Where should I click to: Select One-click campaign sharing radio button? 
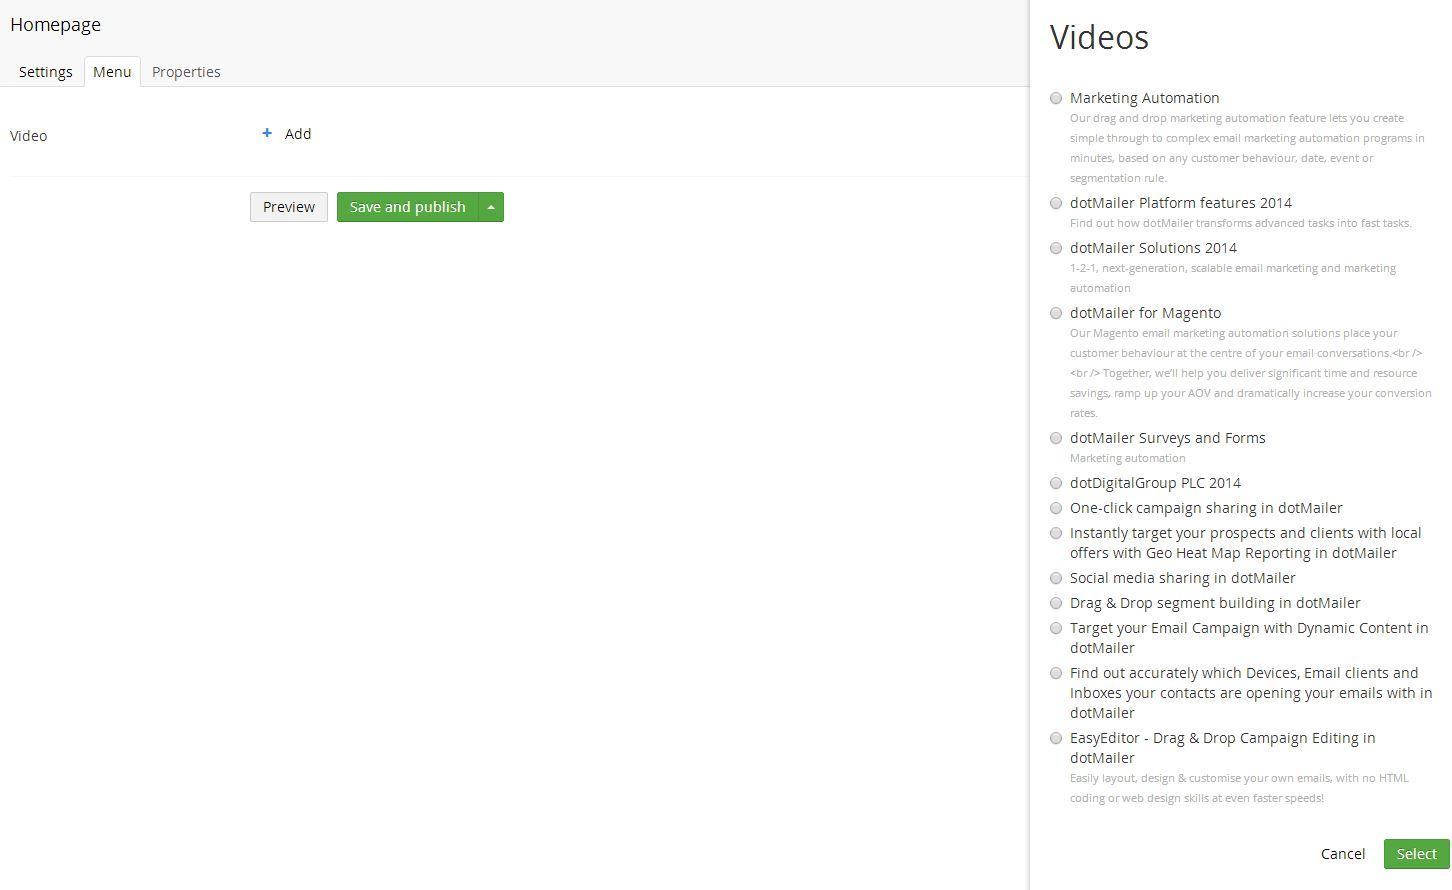[x=1056, y=508]
